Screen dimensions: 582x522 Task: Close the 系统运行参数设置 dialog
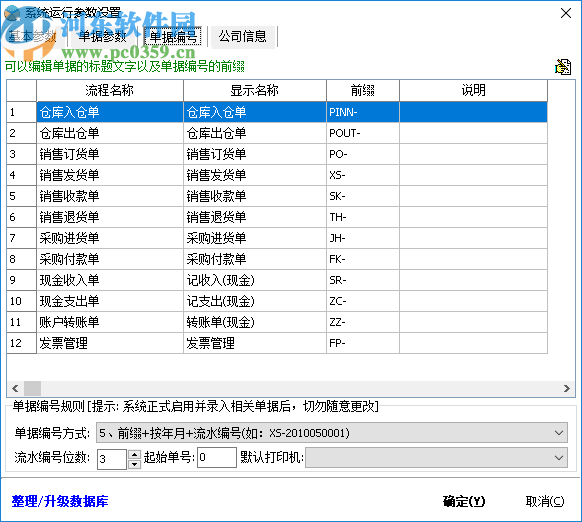tap(566, 13)
